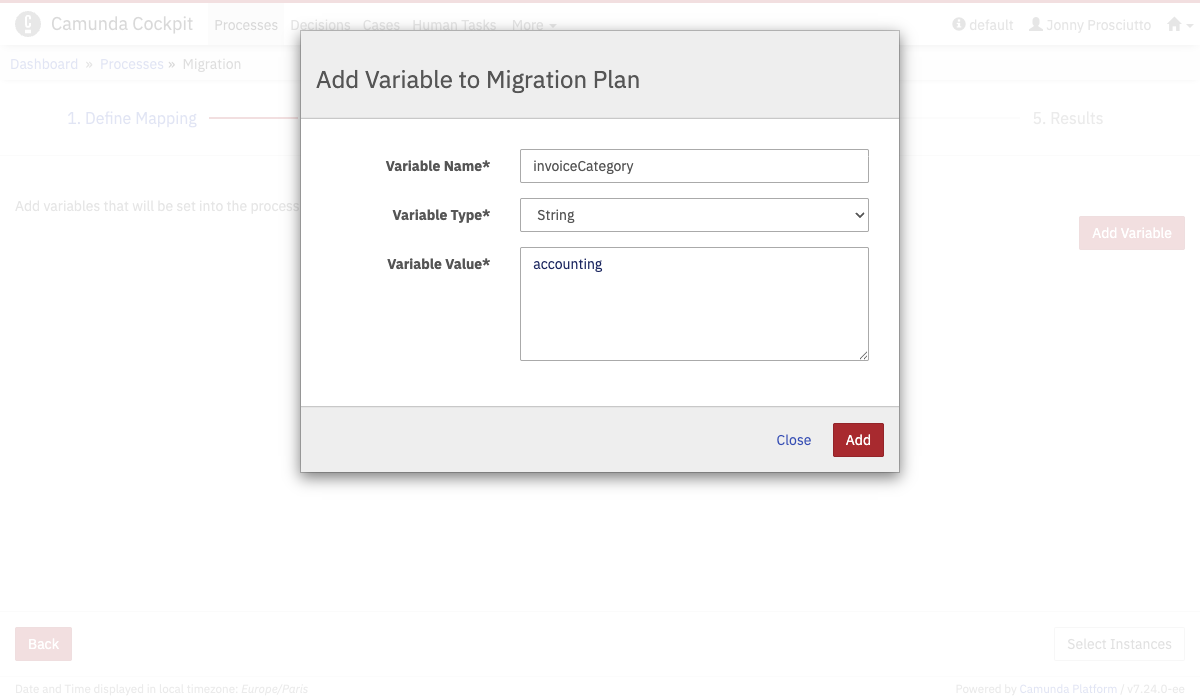Click the Processes breadcrumb link
The image size is (1200, 700).
click(131, 64)
